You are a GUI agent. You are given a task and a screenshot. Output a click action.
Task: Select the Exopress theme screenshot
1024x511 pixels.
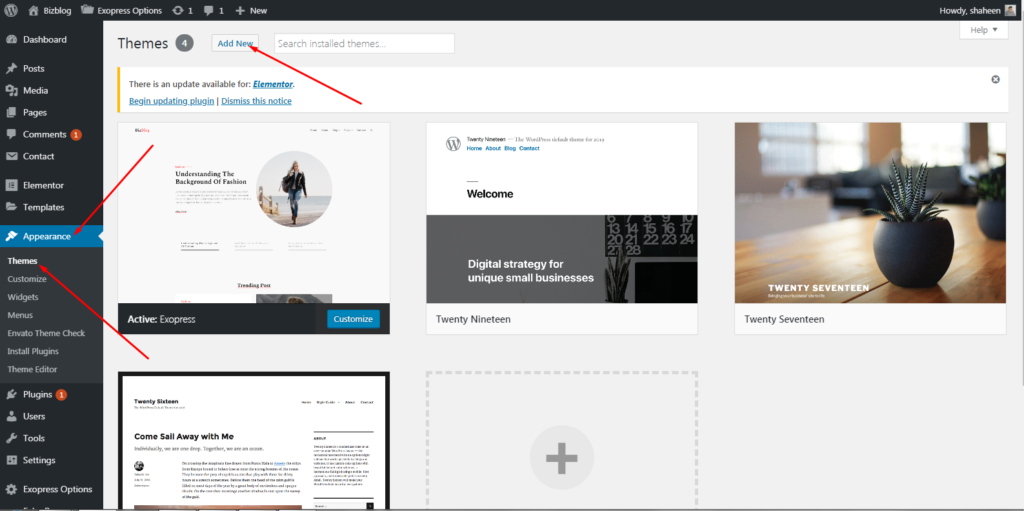[254, 212]
